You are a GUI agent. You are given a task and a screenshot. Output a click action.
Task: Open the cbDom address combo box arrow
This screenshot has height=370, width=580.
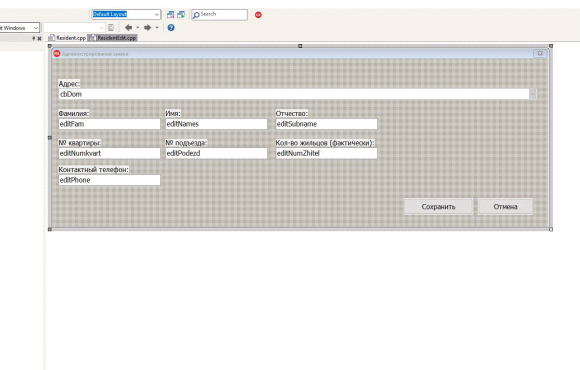click(x=533, y=94)
